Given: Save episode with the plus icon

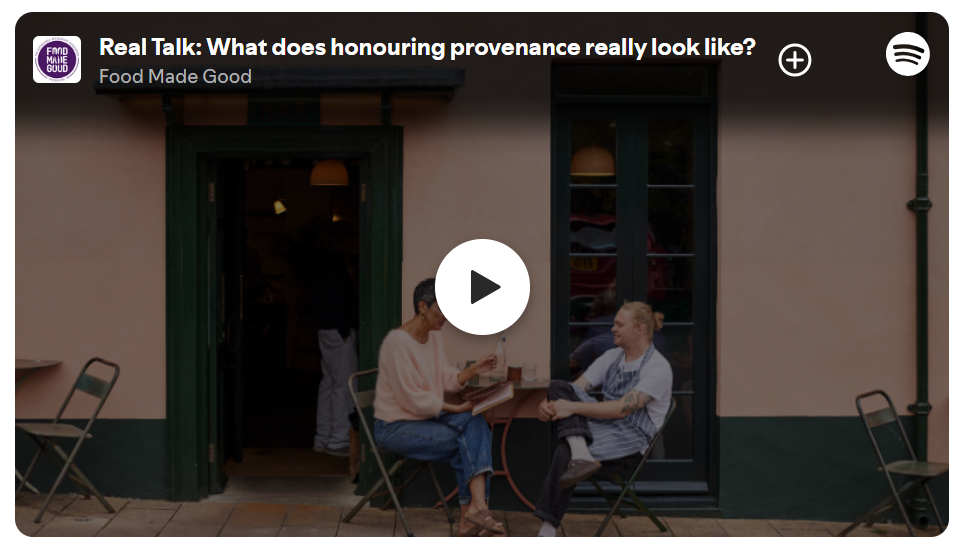Looking at the screenshot, I should point(795,60).
